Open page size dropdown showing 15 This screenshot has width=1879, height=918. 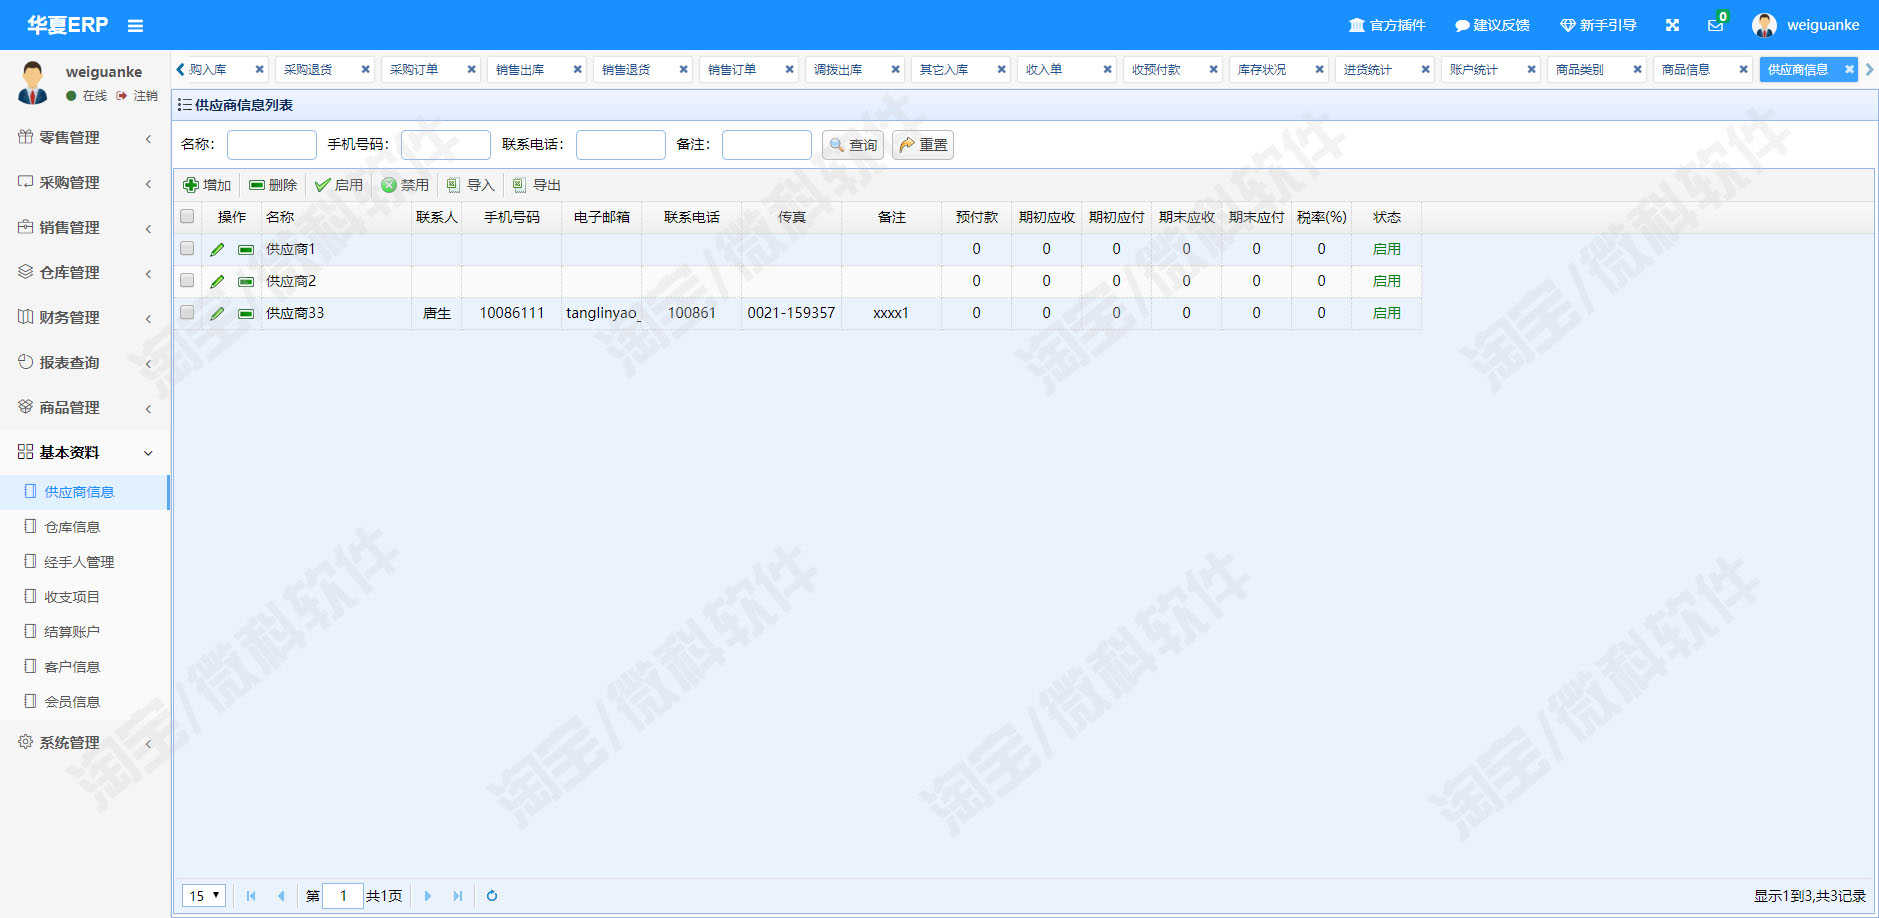click(x=203, y=895)
